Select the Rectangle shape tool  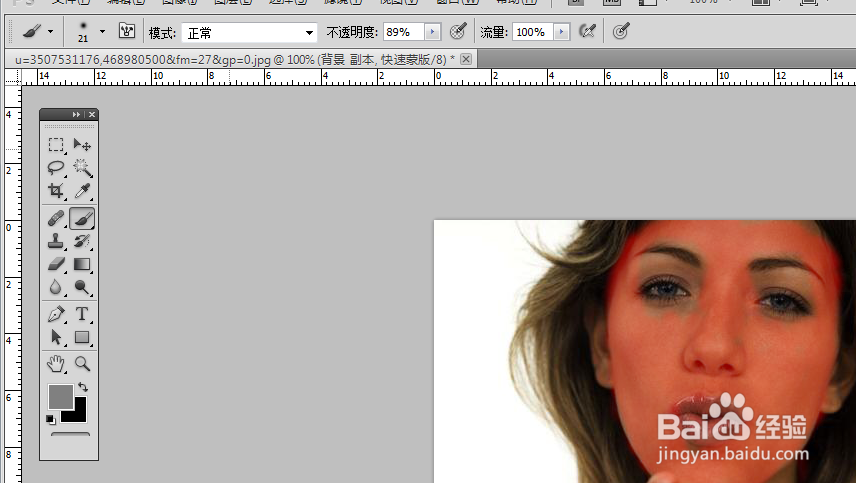pos(82,337)
